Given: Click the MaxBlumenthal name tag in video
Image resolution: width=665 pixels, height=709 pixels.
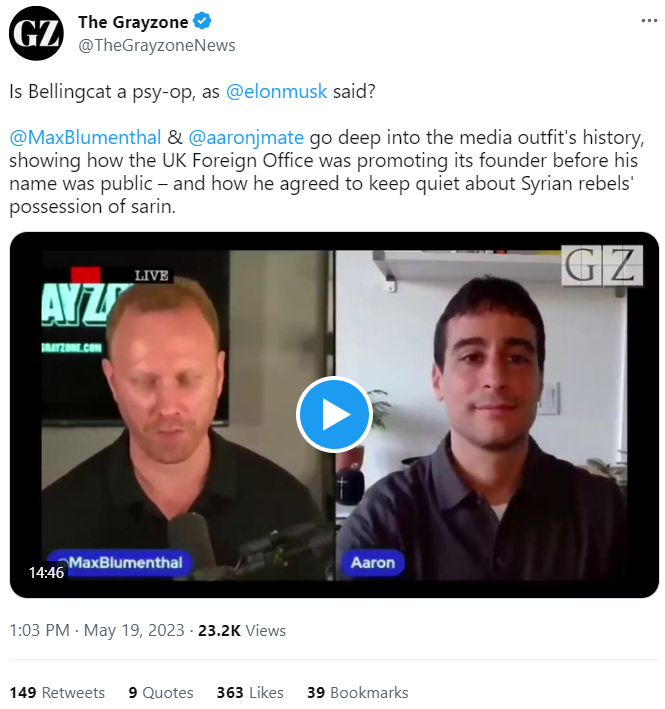Looking at the screenshot, I should [118, 562].
